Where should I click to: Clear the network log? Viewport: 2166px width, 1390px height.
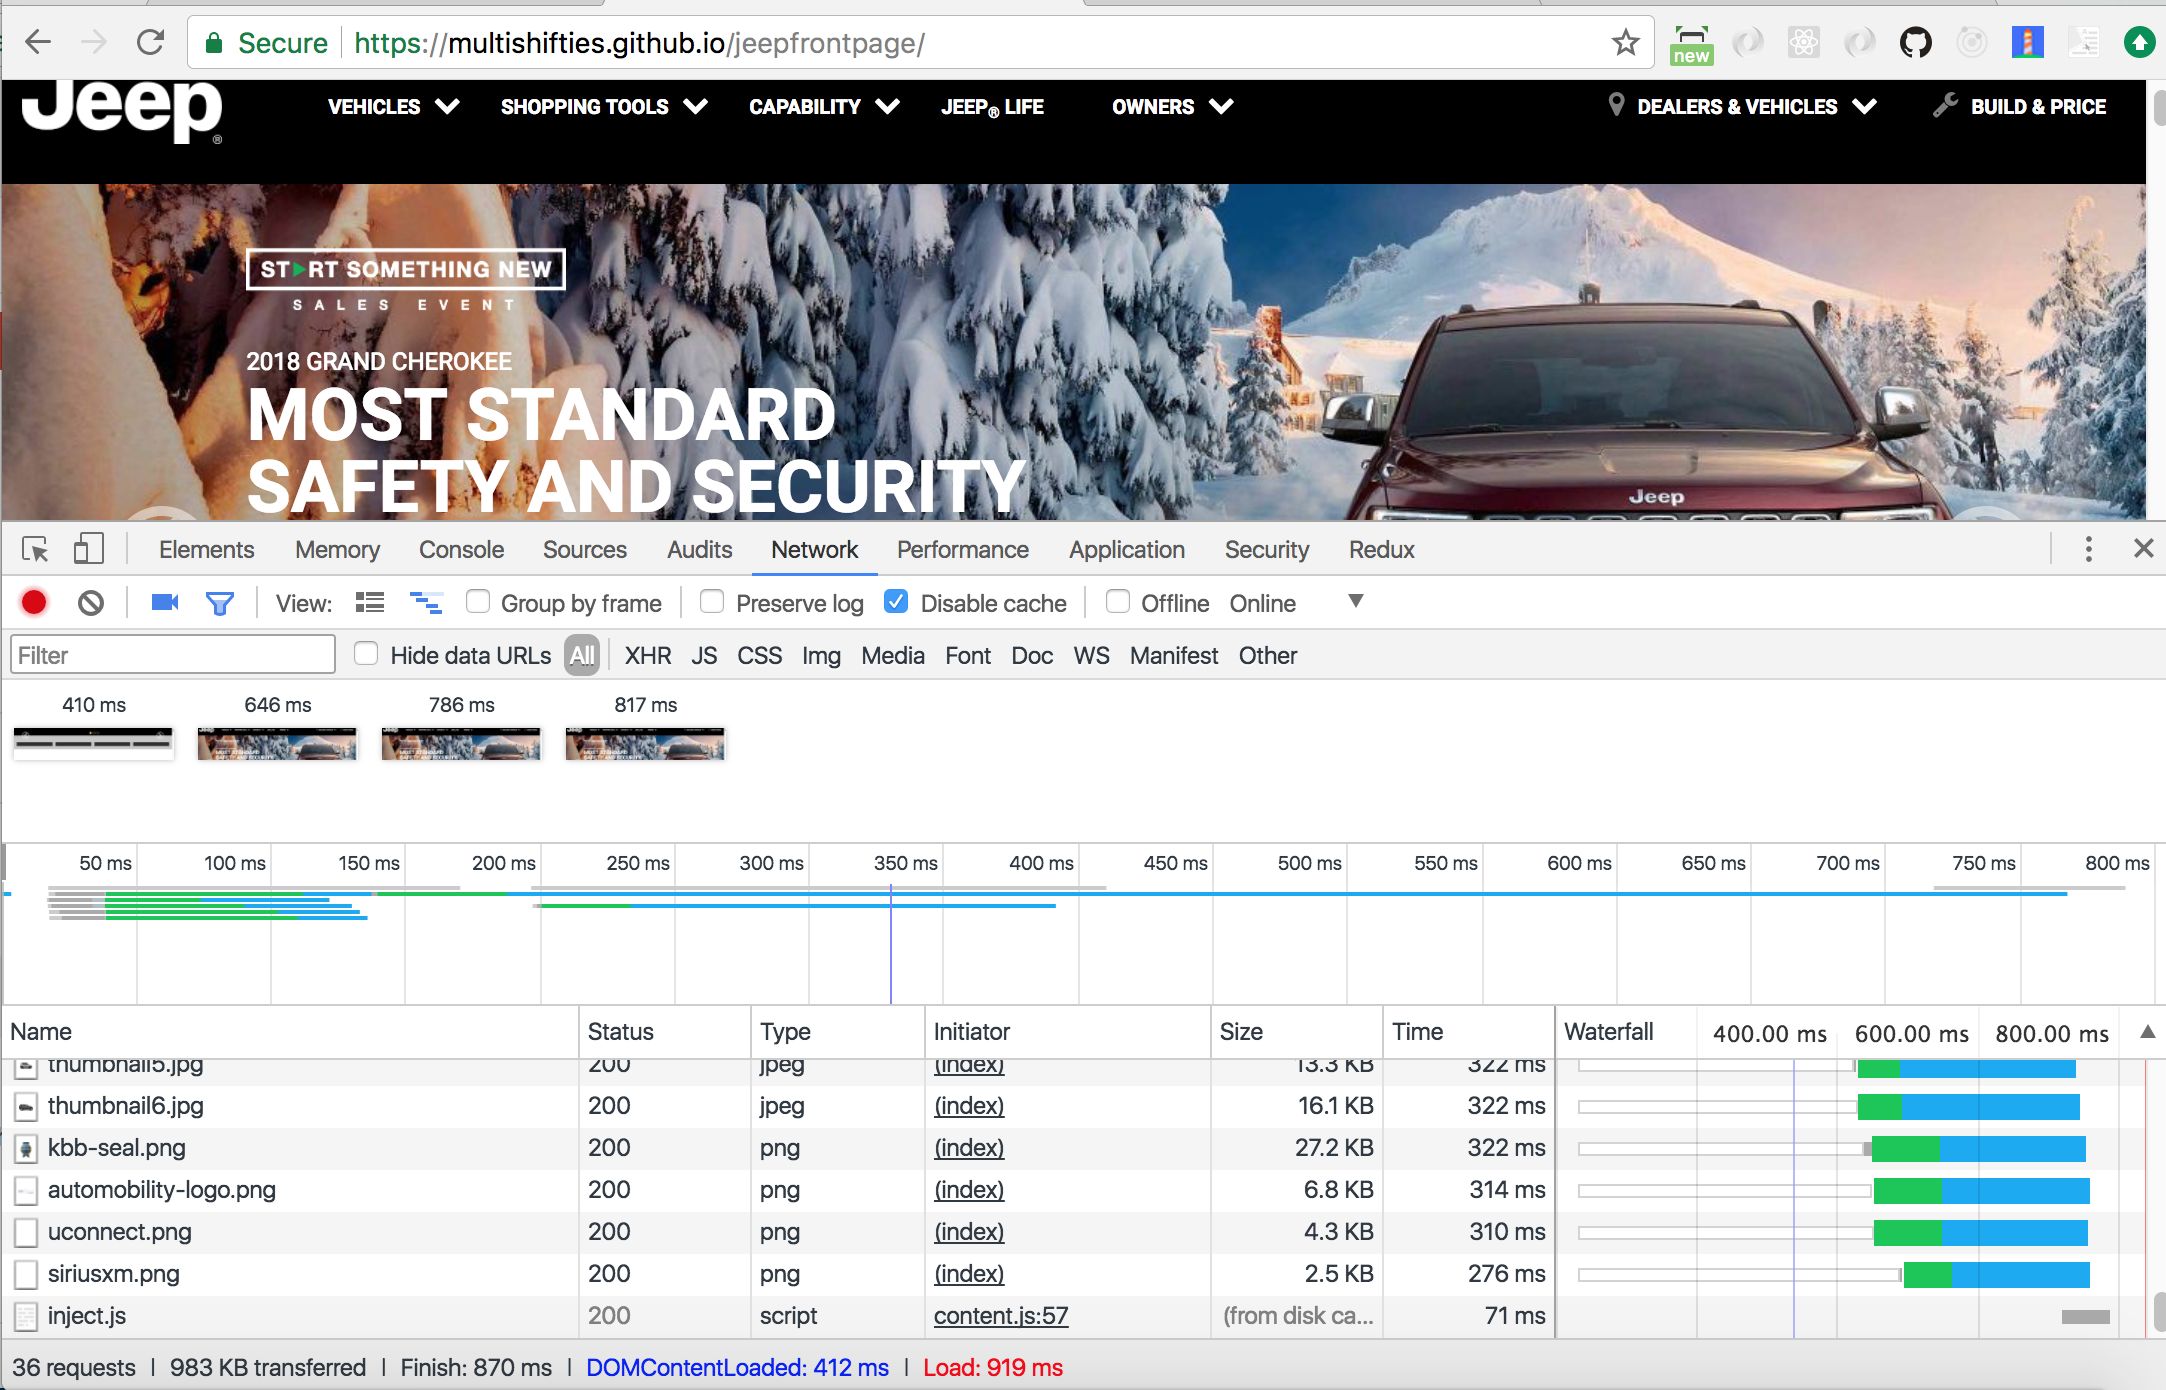pyautogui.click(x=91, y=602)
